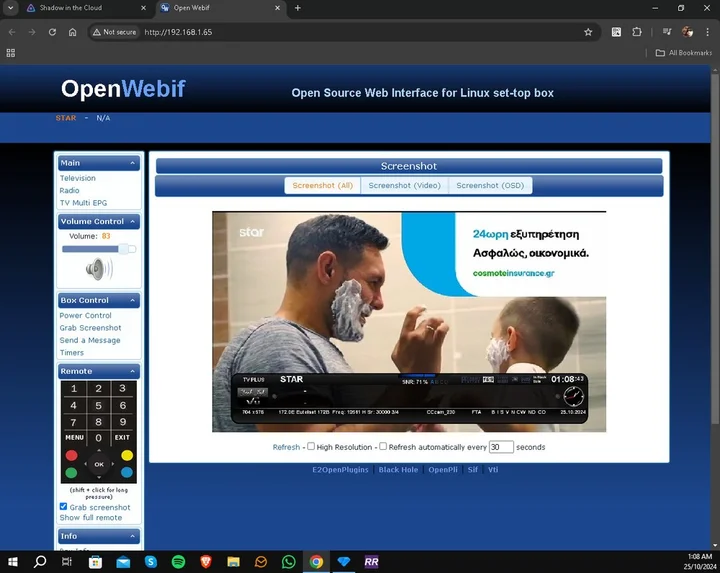
Task: Uncheck Grab screenshot under remote
Action: tap(64, 507)
